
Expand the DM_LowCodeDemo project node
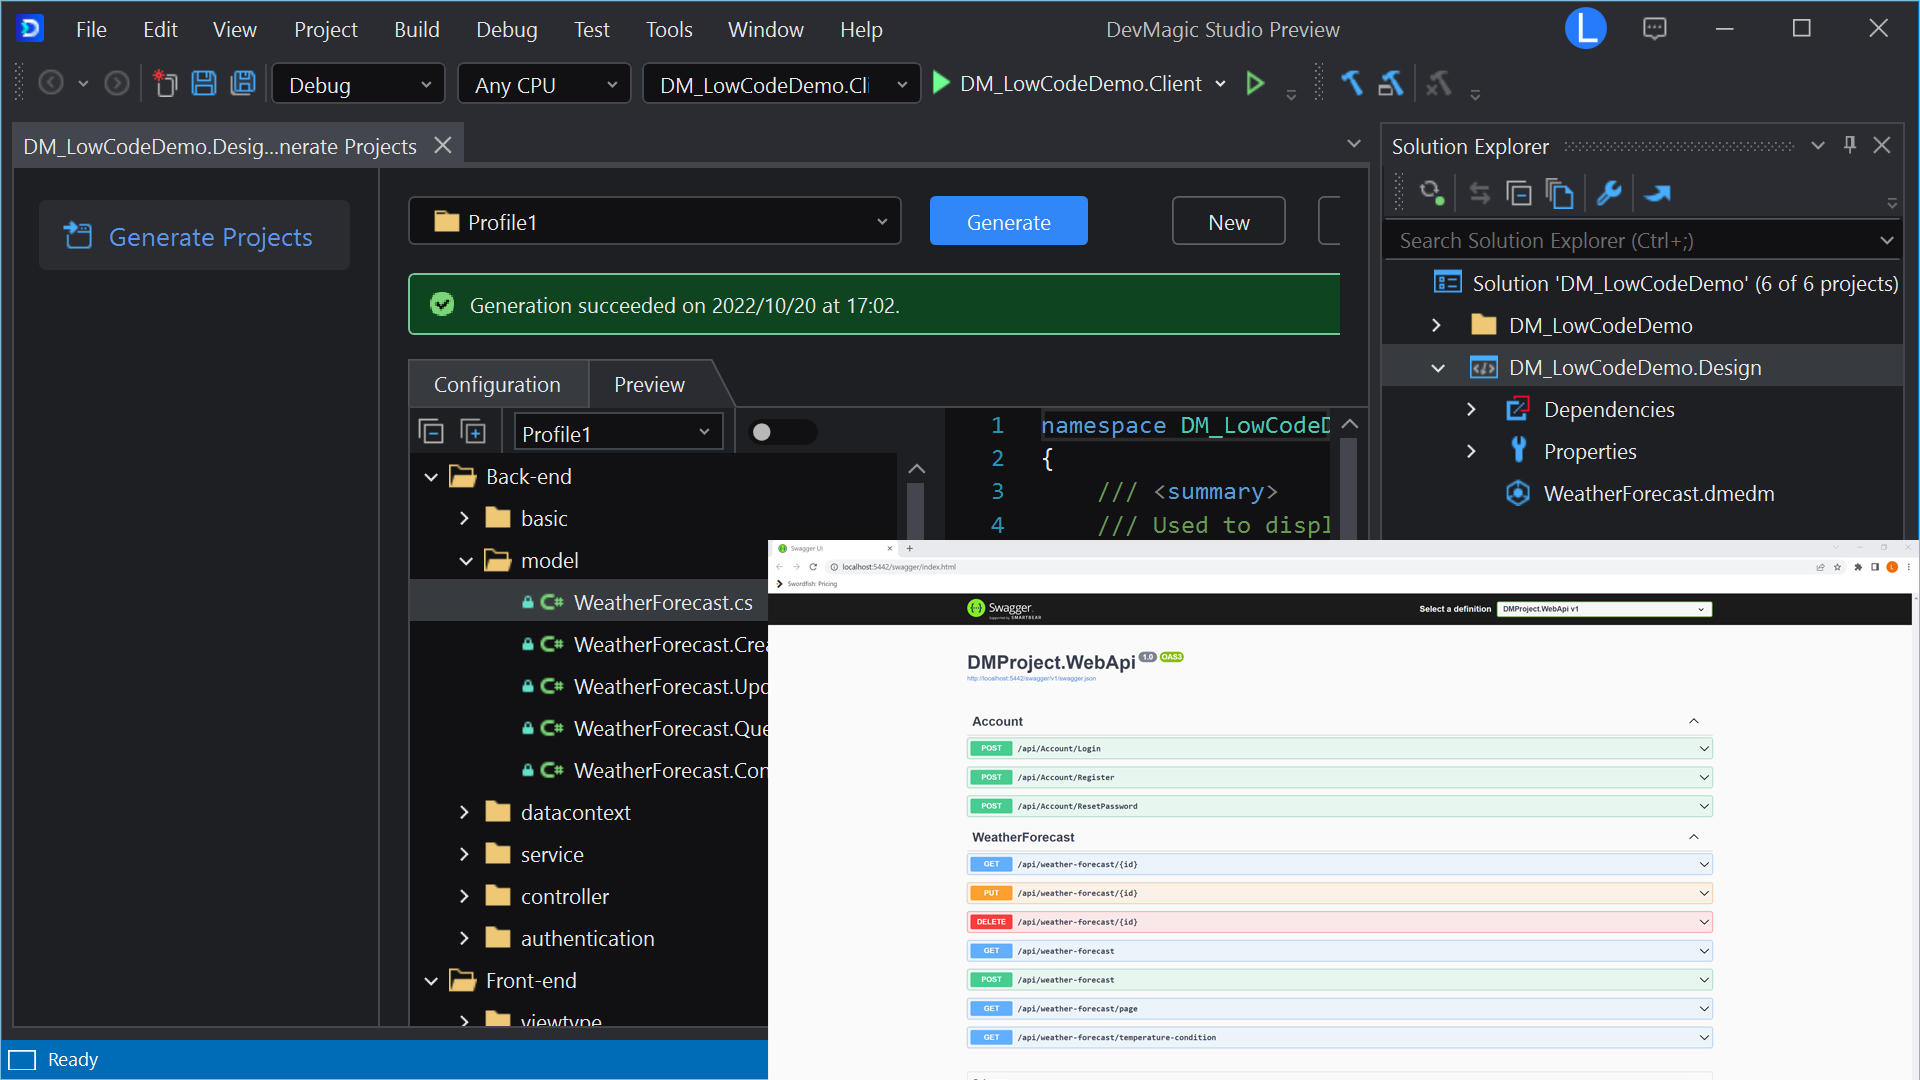click(1437, 325)
